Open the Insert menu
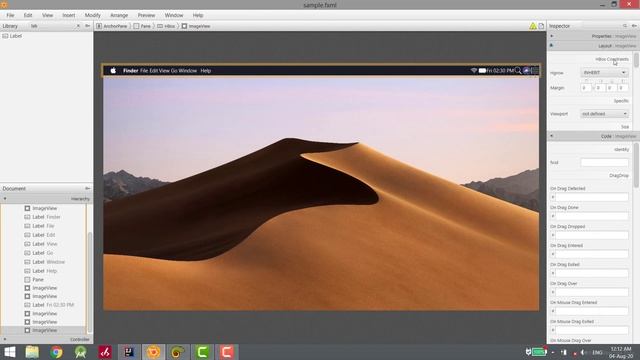Image resolution: width=640 pixels, height=360 pixels. pyautogui.click(x=69, y=15)
